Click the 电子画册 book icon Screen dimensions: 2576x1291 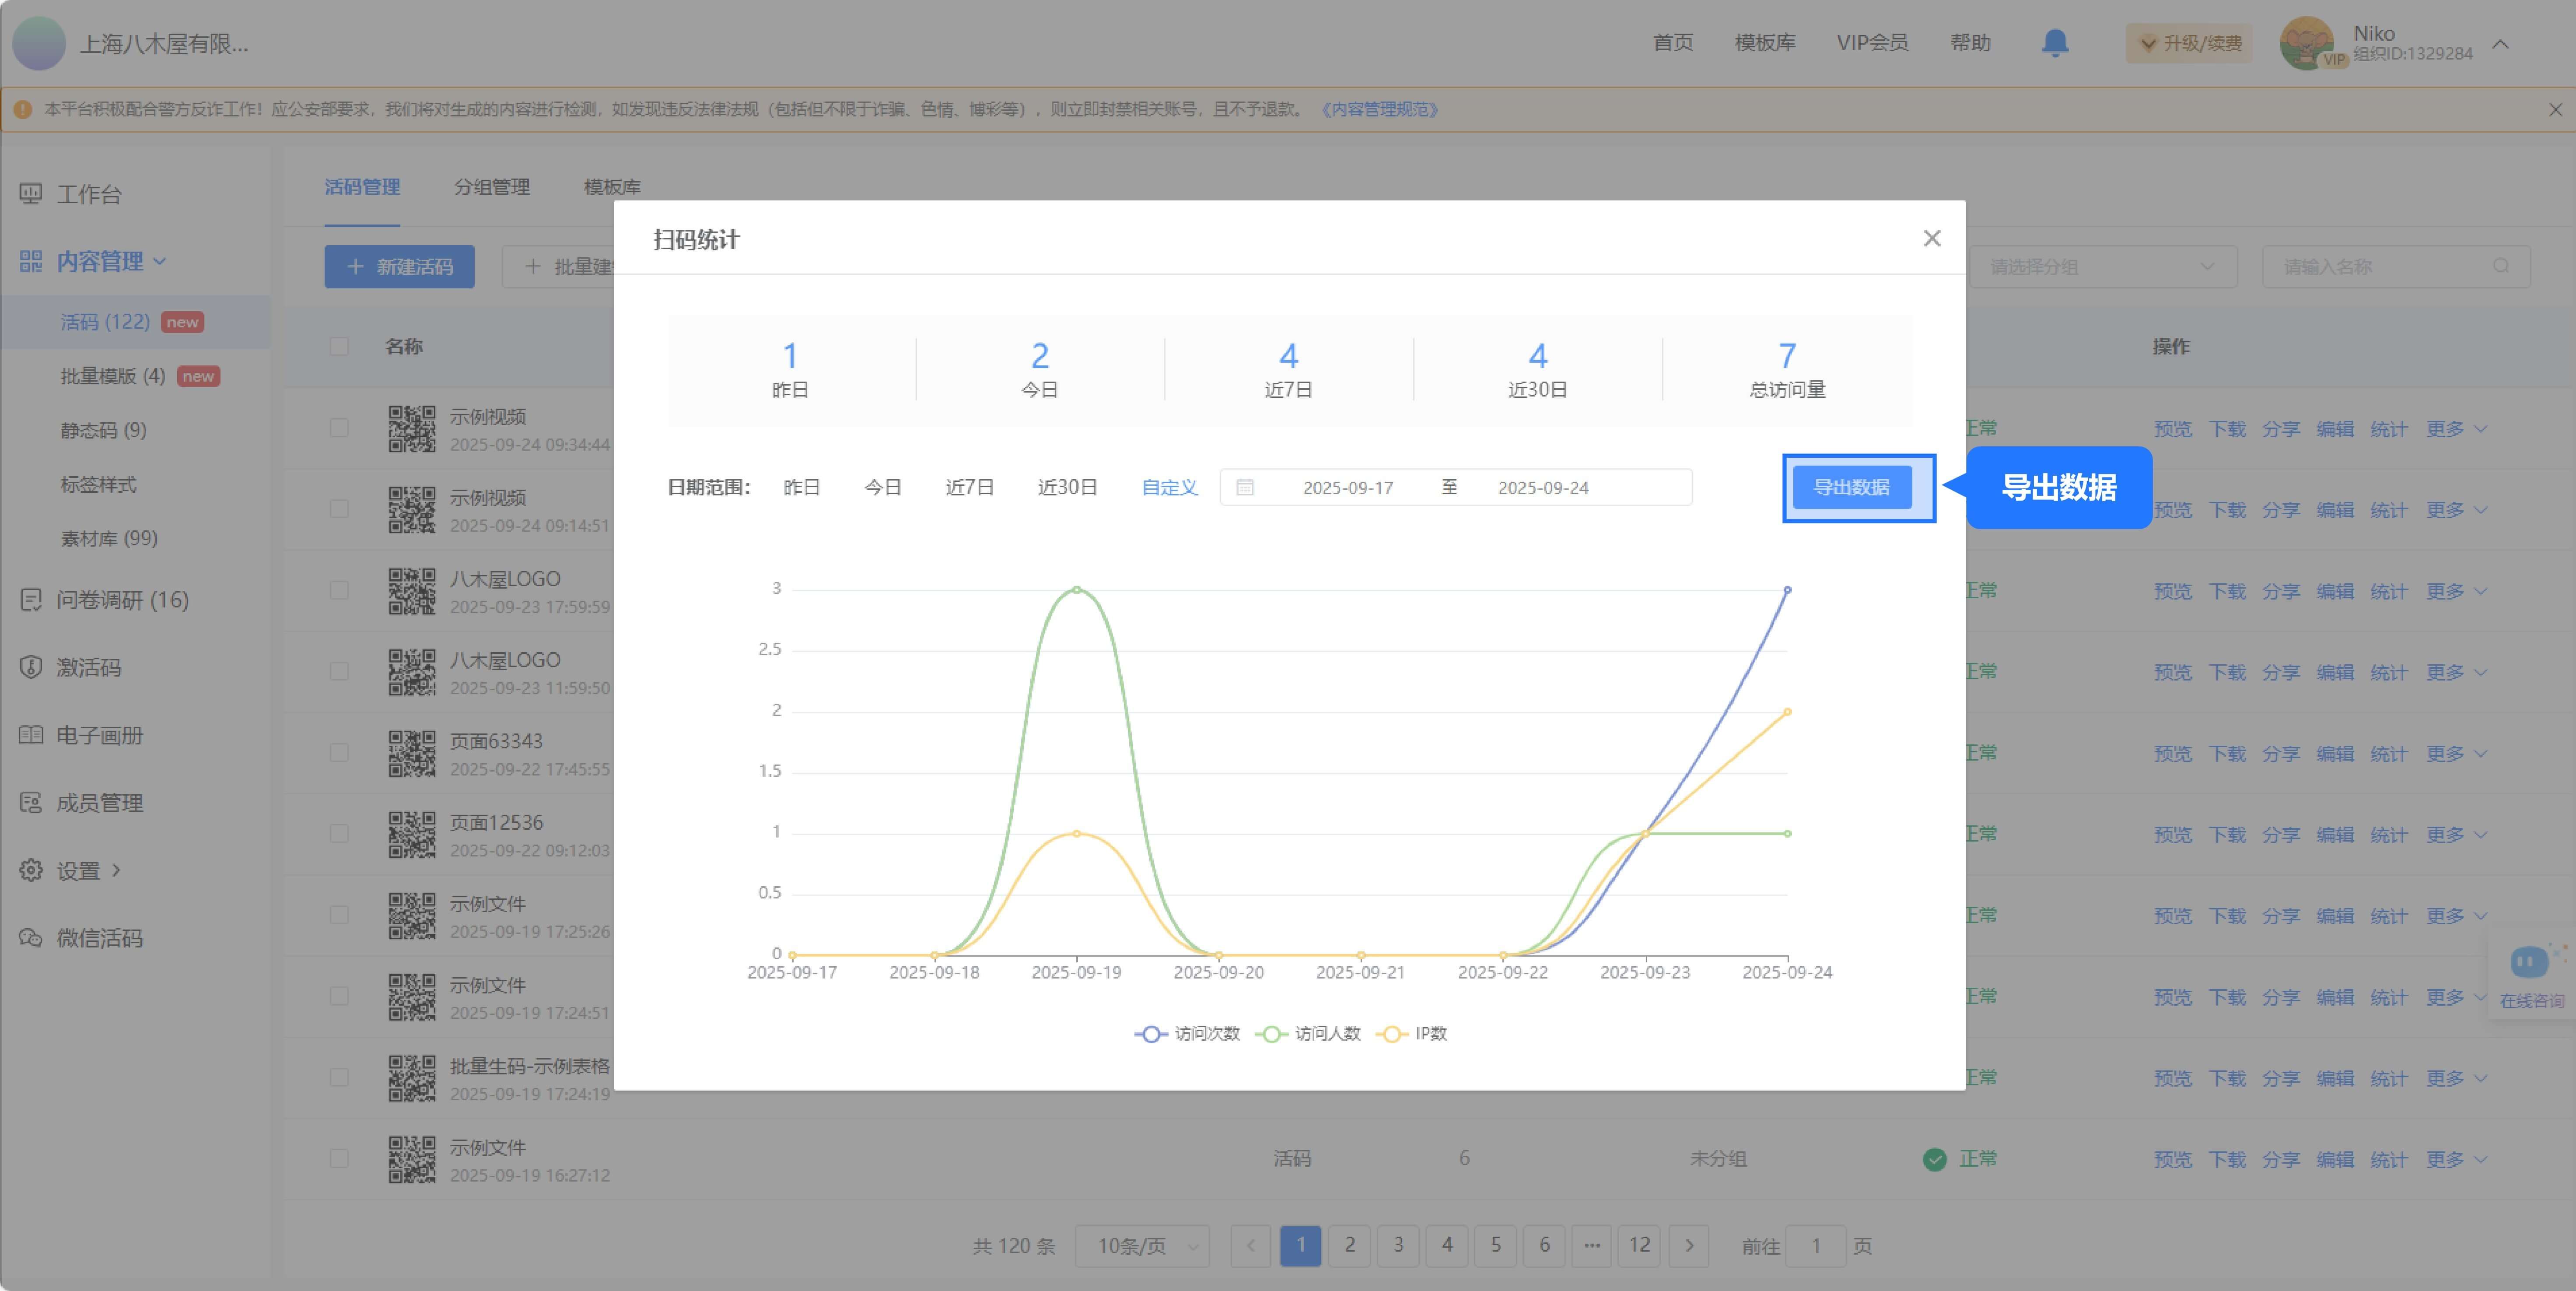pos(31,735)
